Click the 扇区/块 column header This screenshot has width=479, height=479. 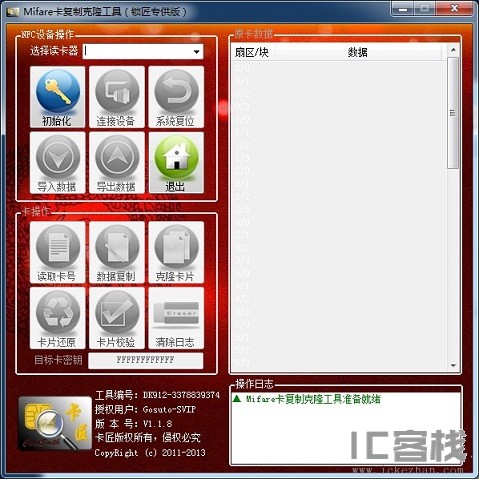(253, 52)
